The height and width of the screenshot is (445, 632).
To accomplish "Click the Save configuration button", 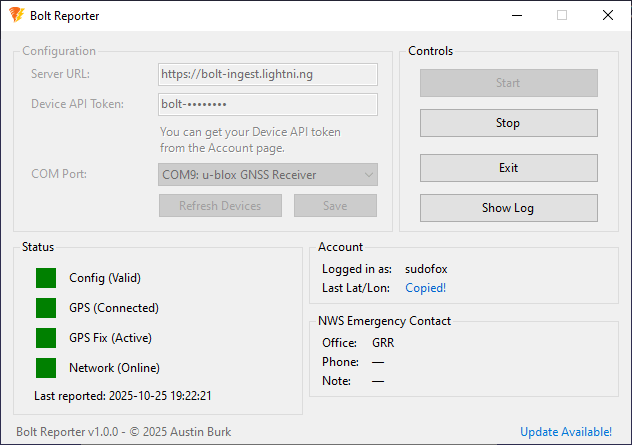I will pyautogui.click(x=335, y=206).
